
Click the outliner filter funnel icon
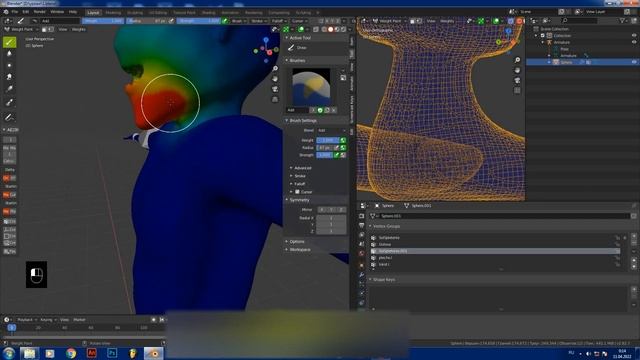[x=623, y=20]
